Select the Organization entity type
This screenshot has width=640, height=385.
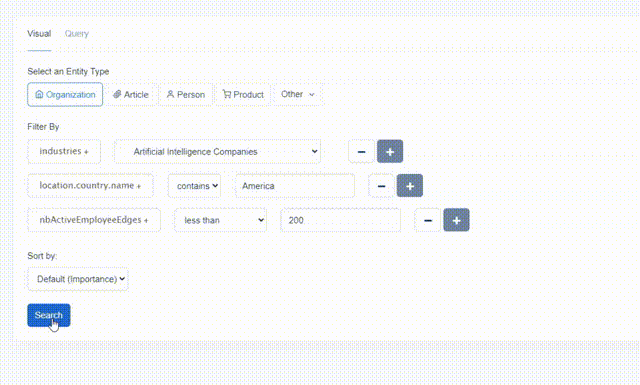tap(65, 94)
